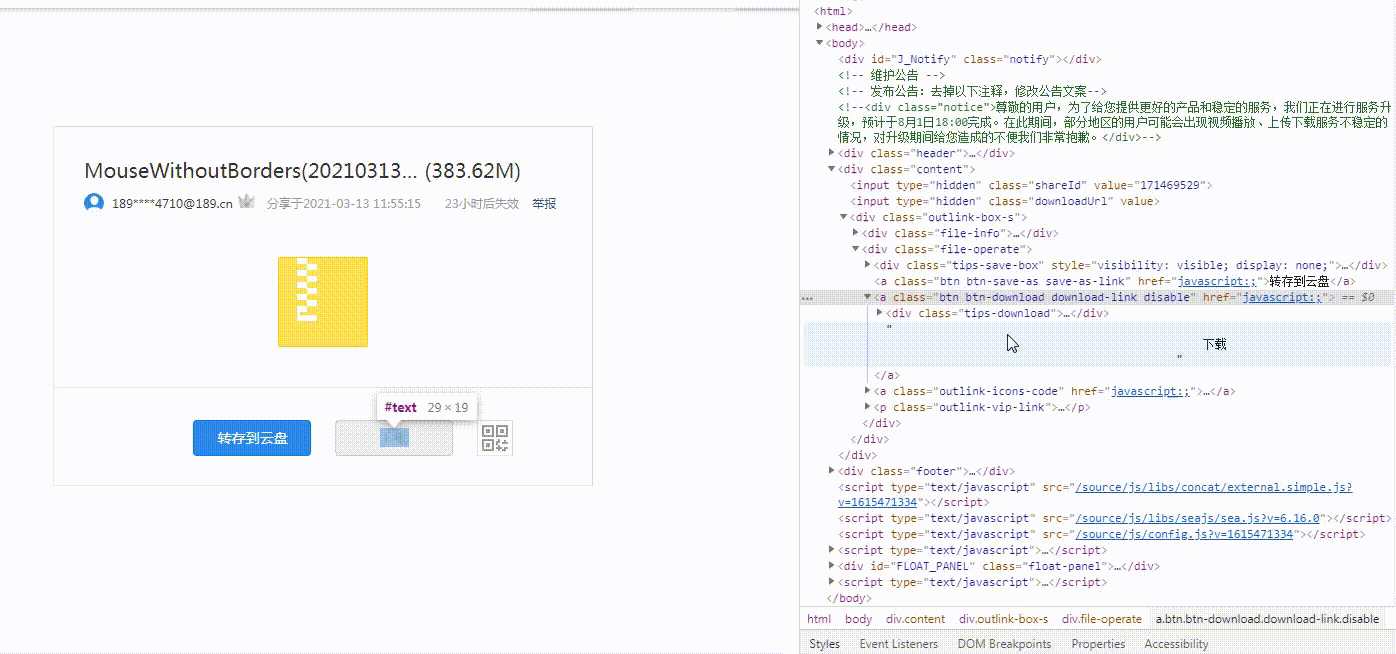Viewport: 1396px width, 654px height.
Task: Select the closing </a> tag line
Action: tap(887, 375)
